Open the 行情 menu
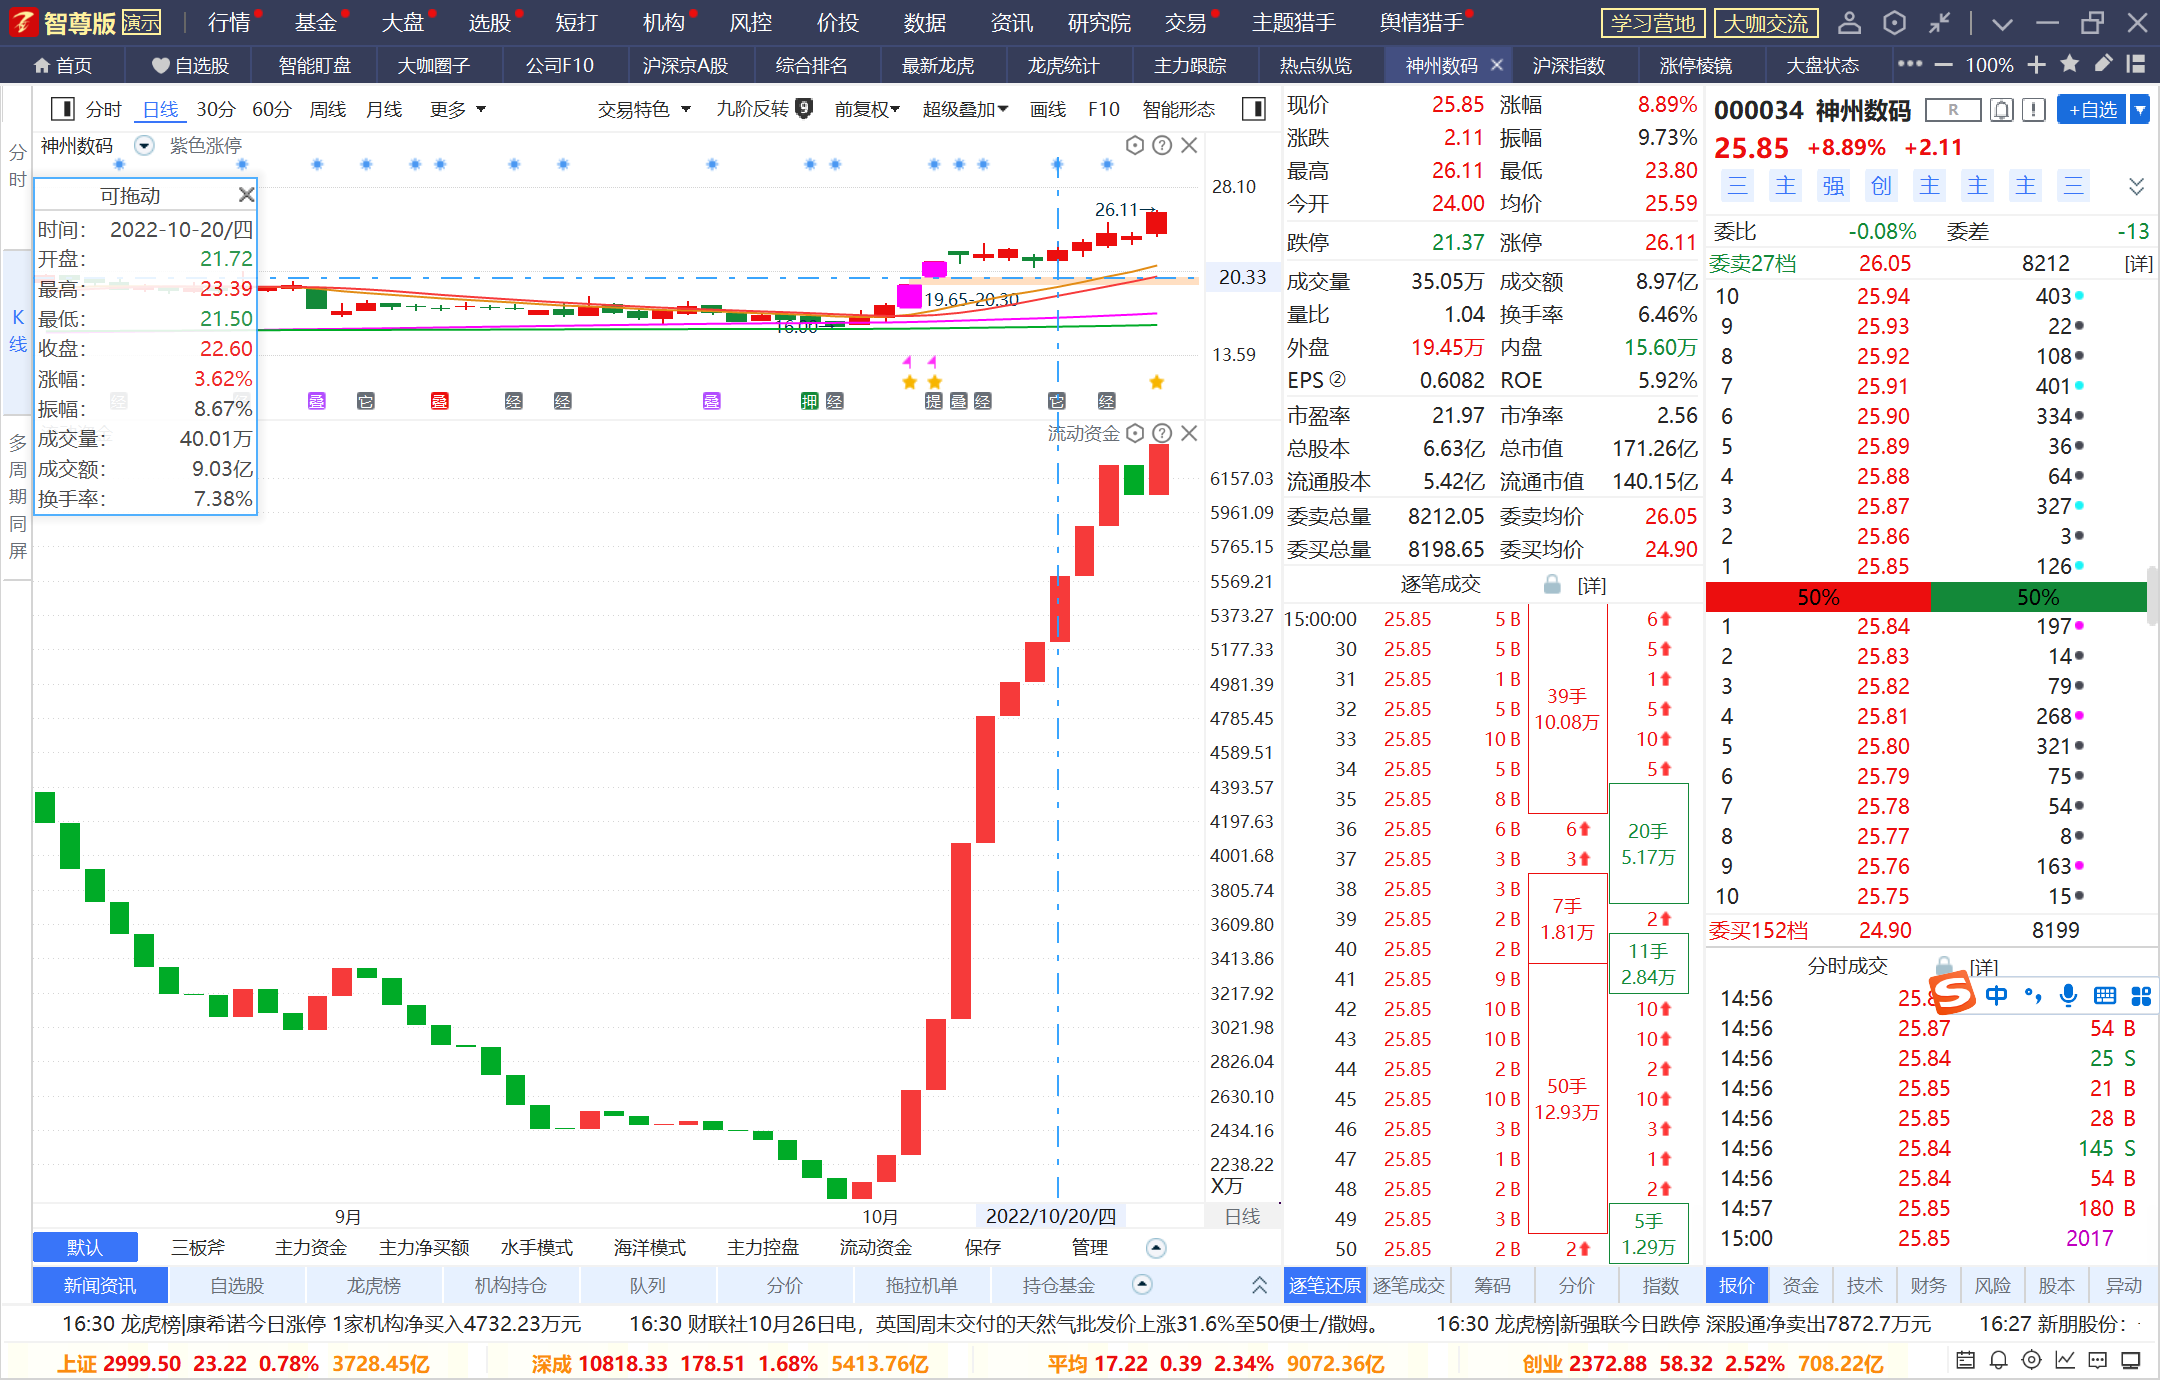Viewport: 2160px width, 1380px height. point(229,22)
